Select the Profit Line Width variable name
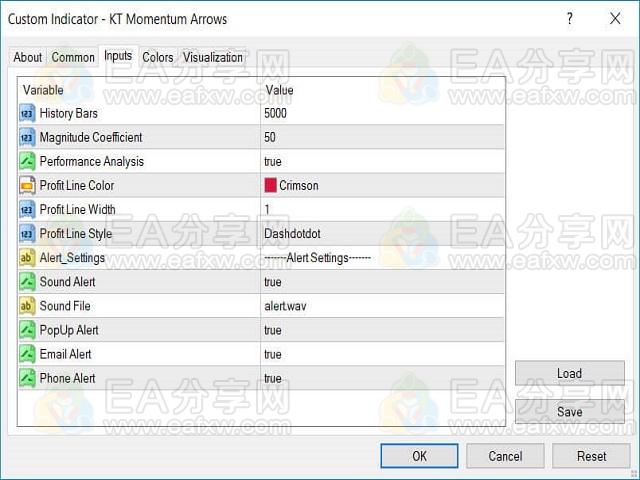The image size is (640, 480). point(78,209)
